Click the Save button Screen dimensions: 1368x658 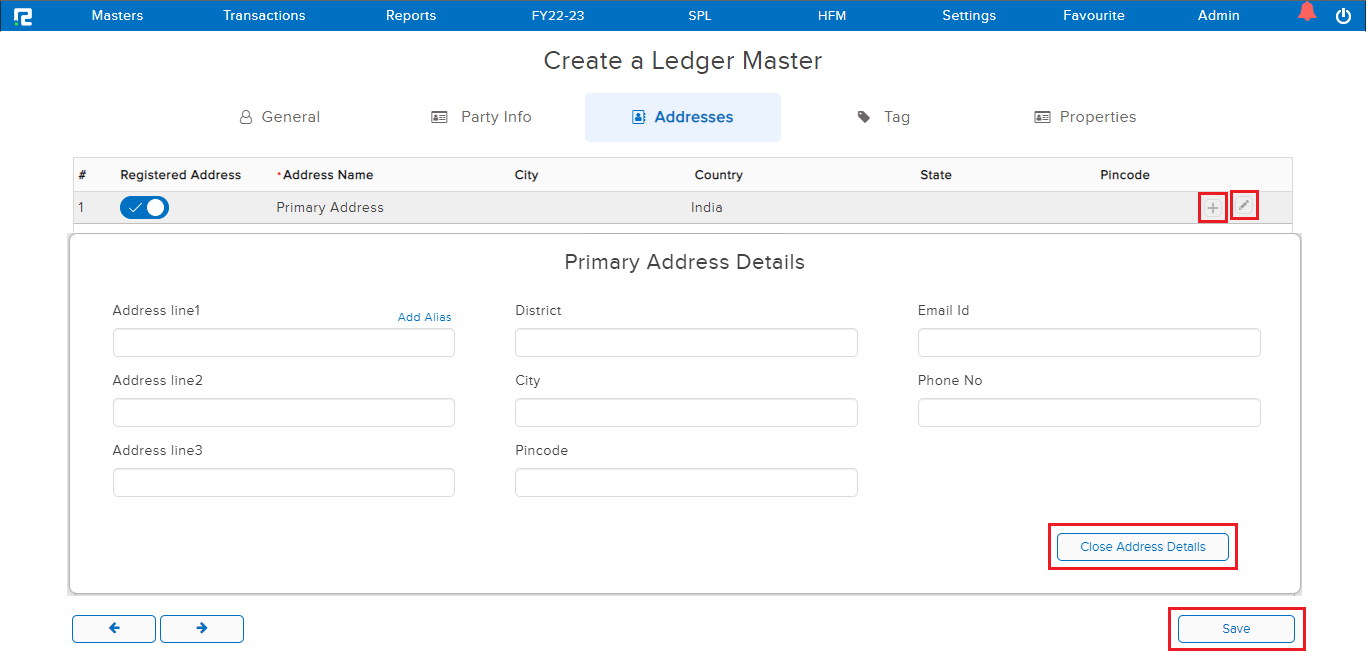[x=1236, y=629]
